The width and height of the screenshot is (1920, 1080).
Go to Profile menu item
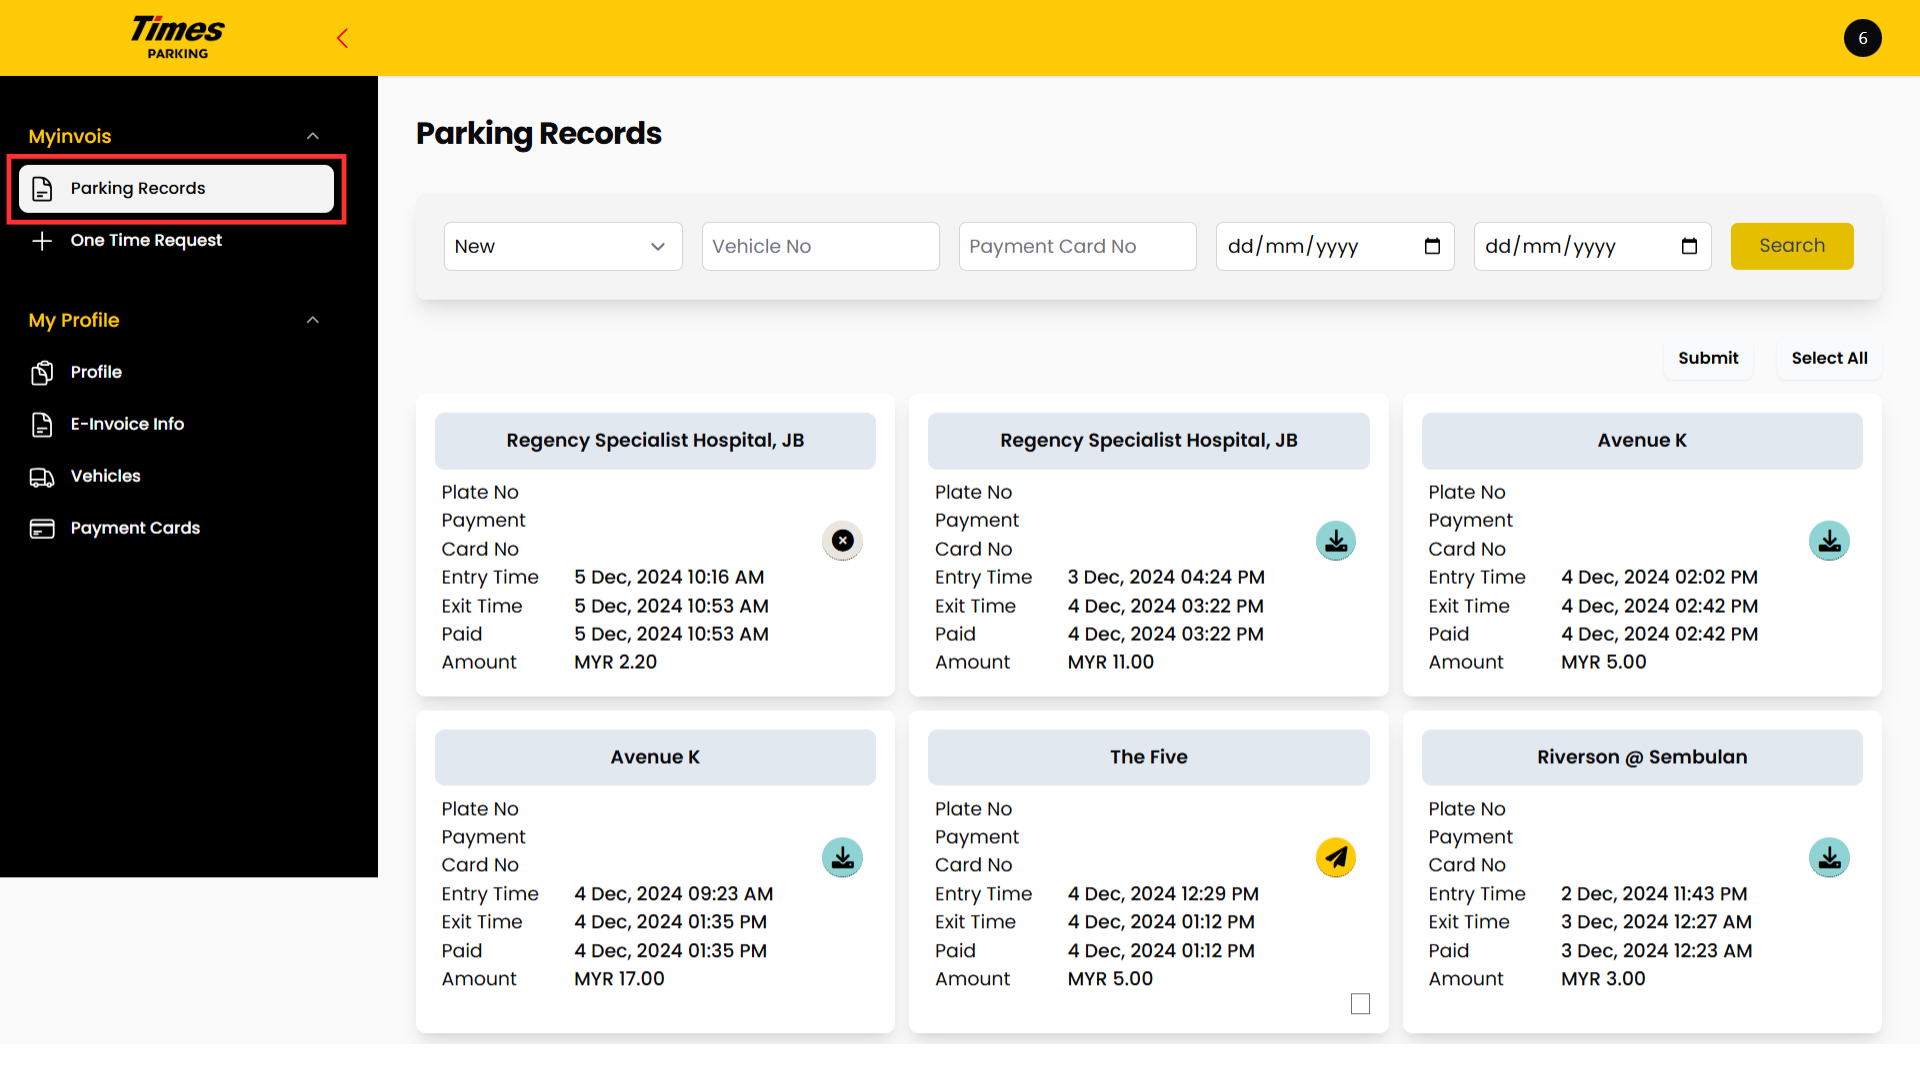click(x=96, y=372)
